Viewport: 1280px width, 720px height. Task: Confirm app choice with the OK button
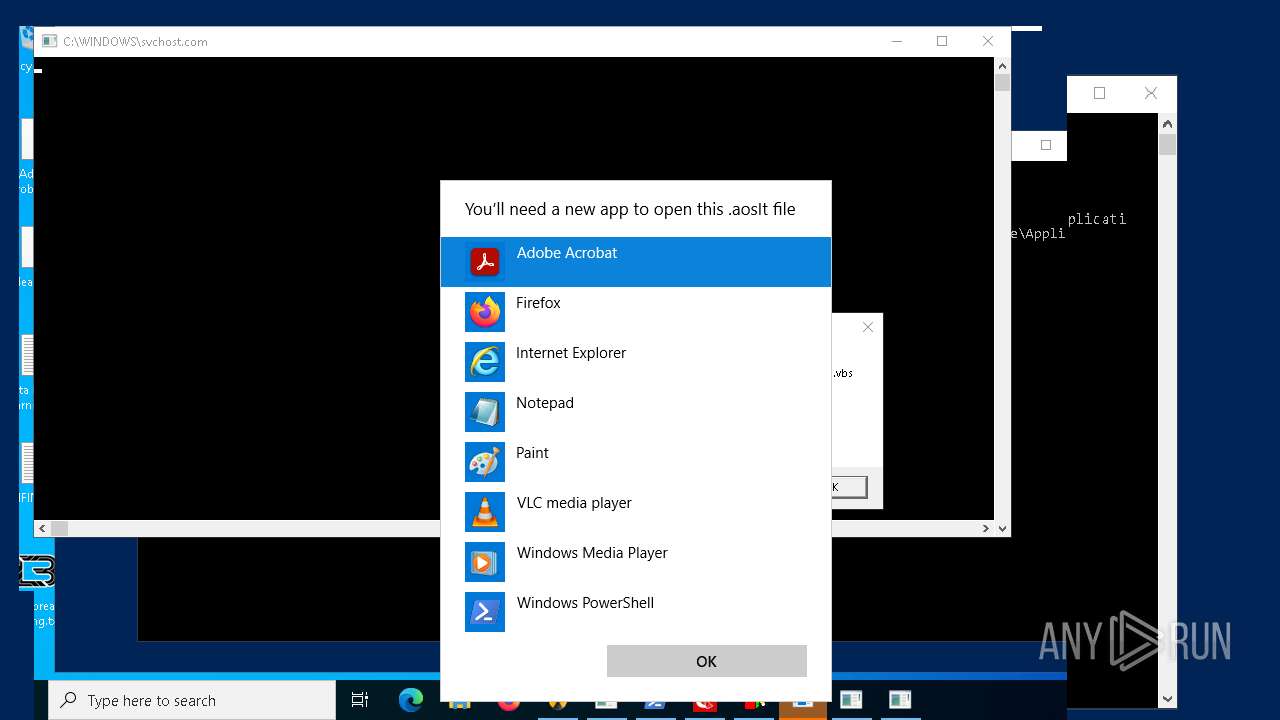(707, 661)
